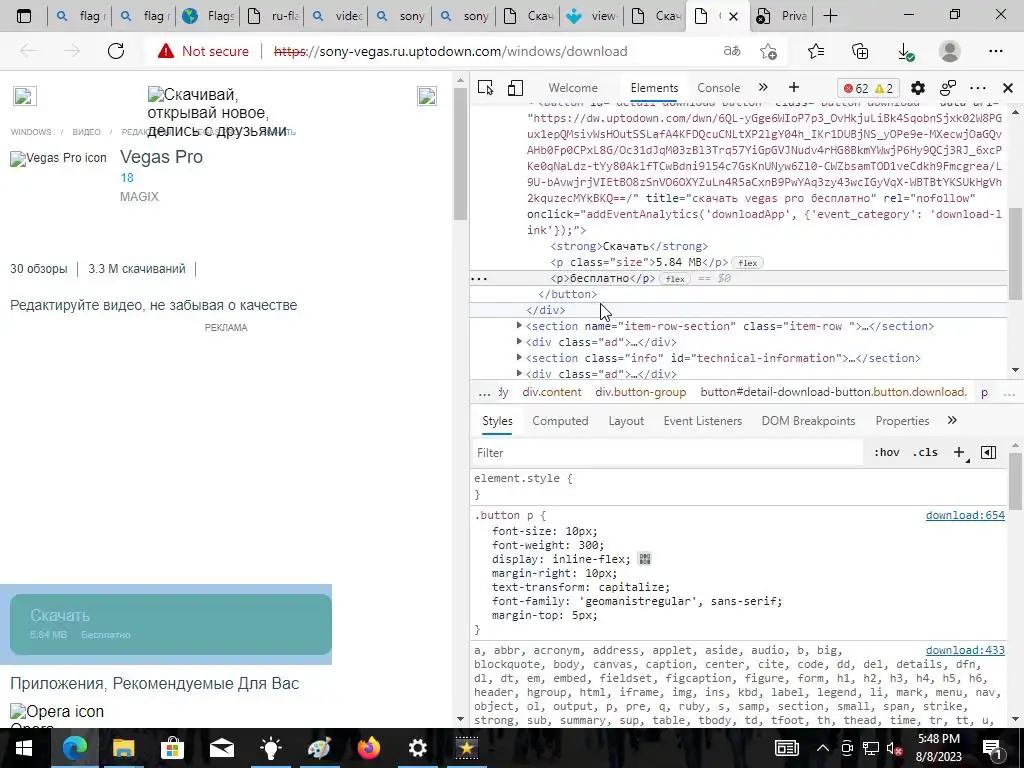Click the Скачать download button on page
1024x768 pixels.
[170, 624]
